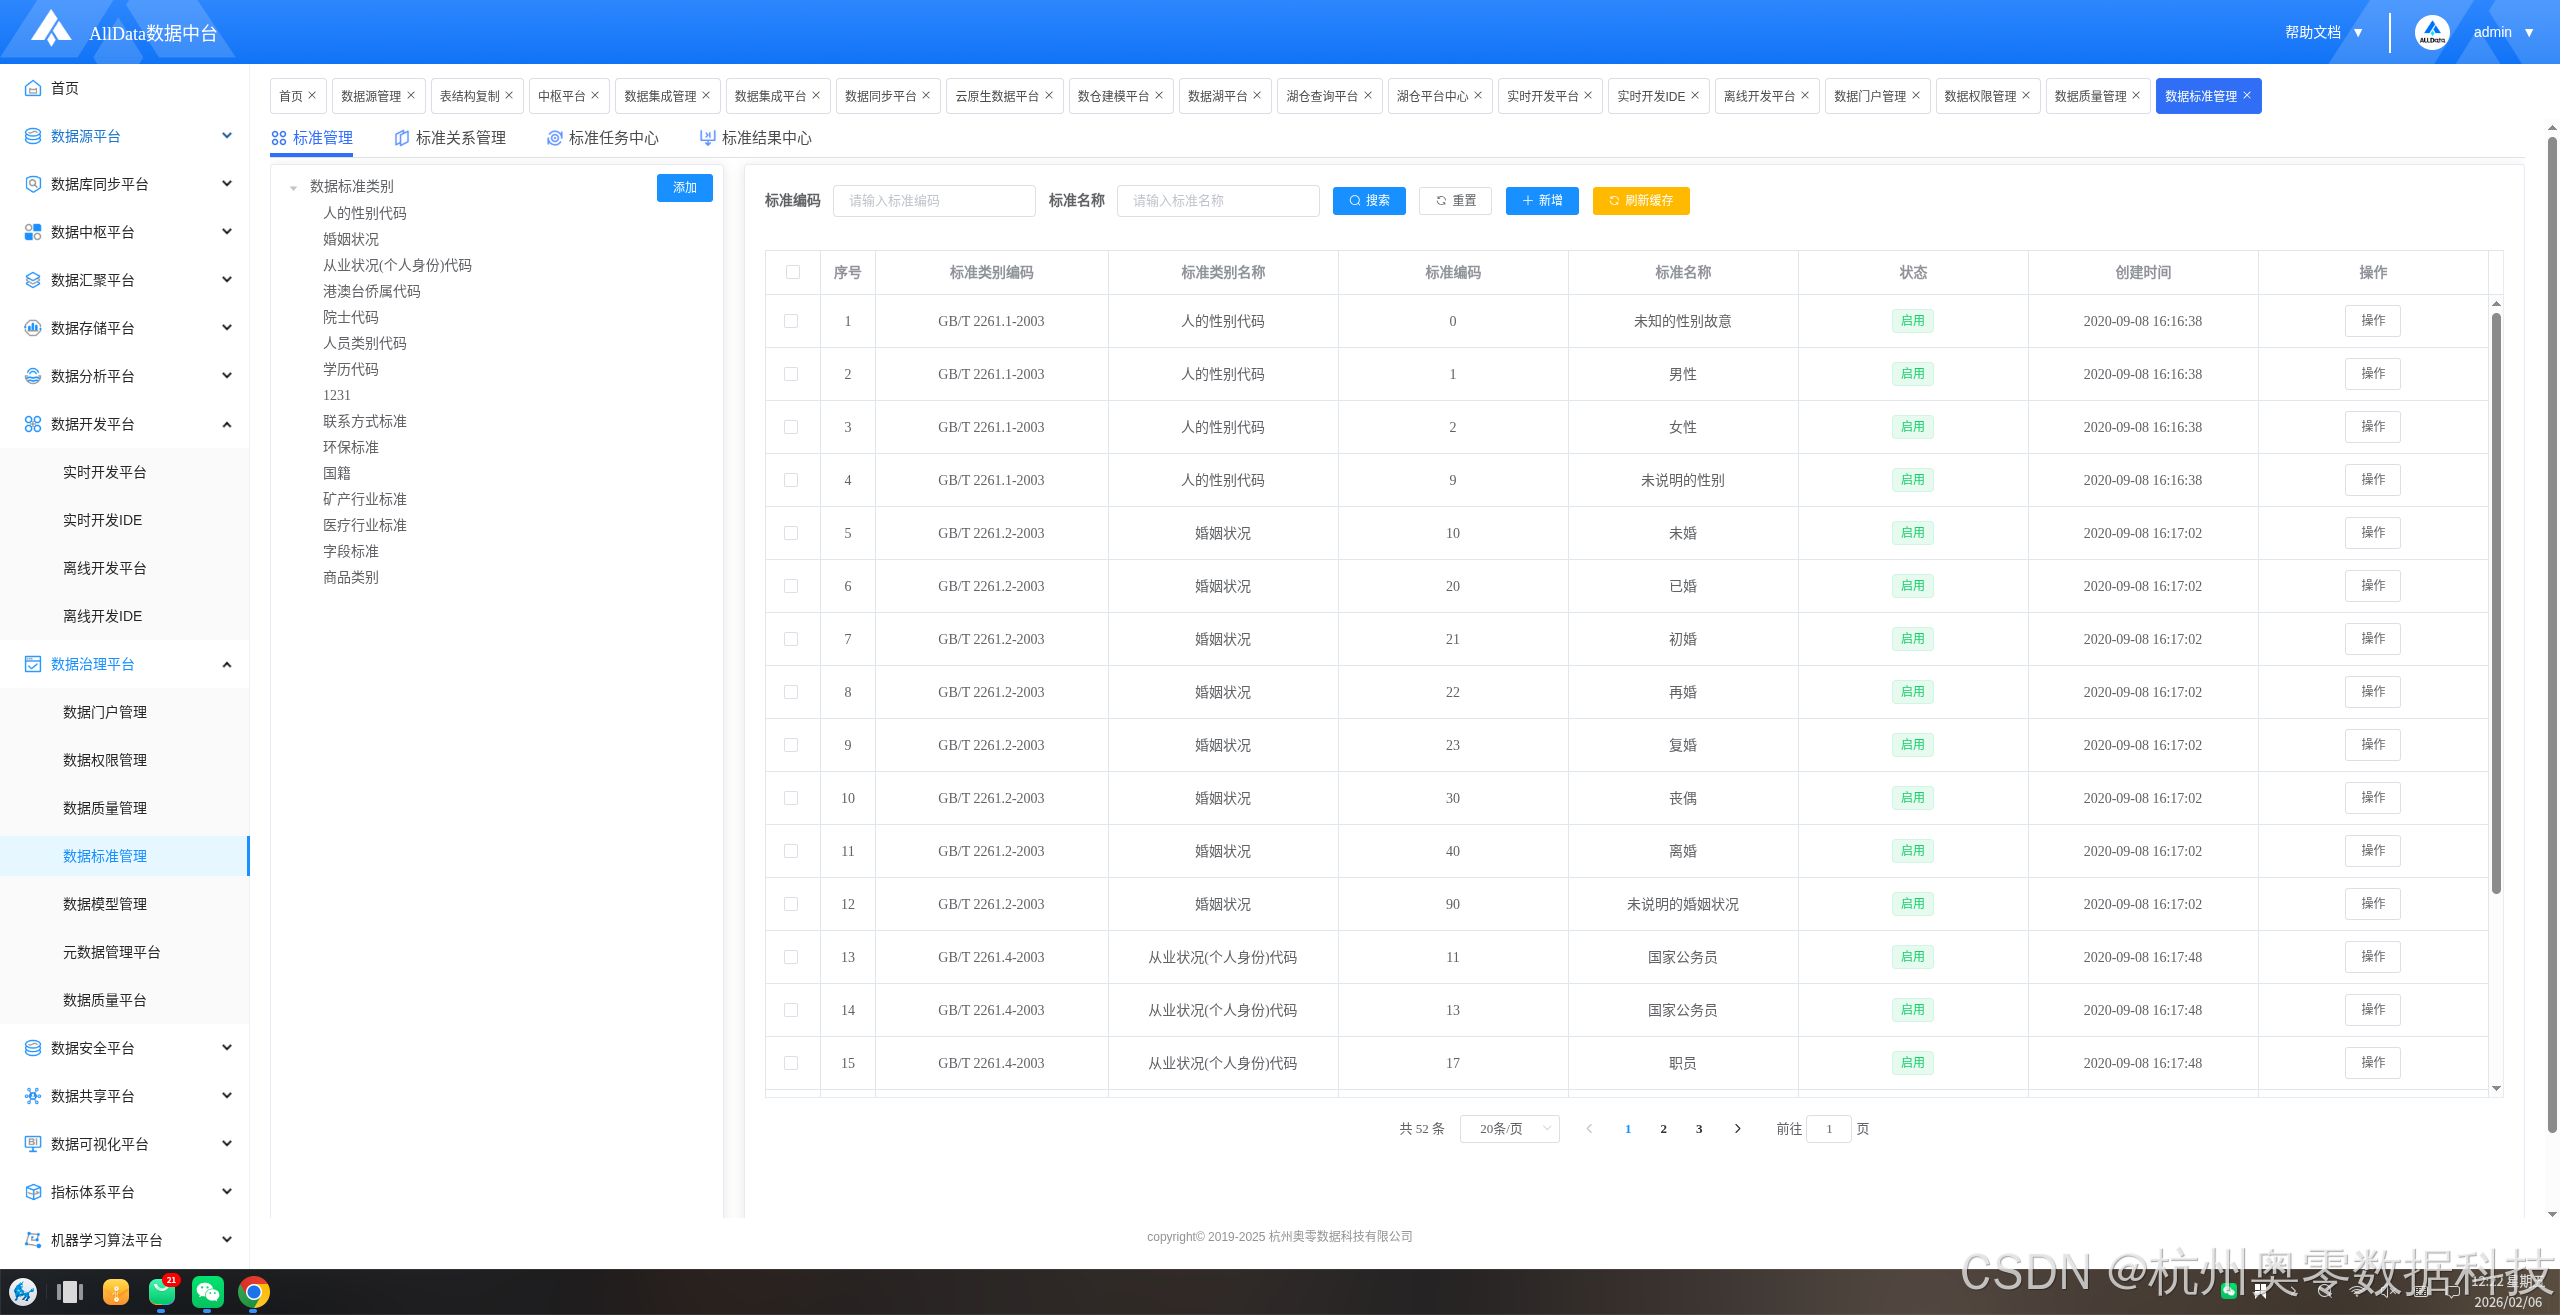The image size is (2560, 1315).
Task: Click the 重置 reset button
Action: [1455, 201]
